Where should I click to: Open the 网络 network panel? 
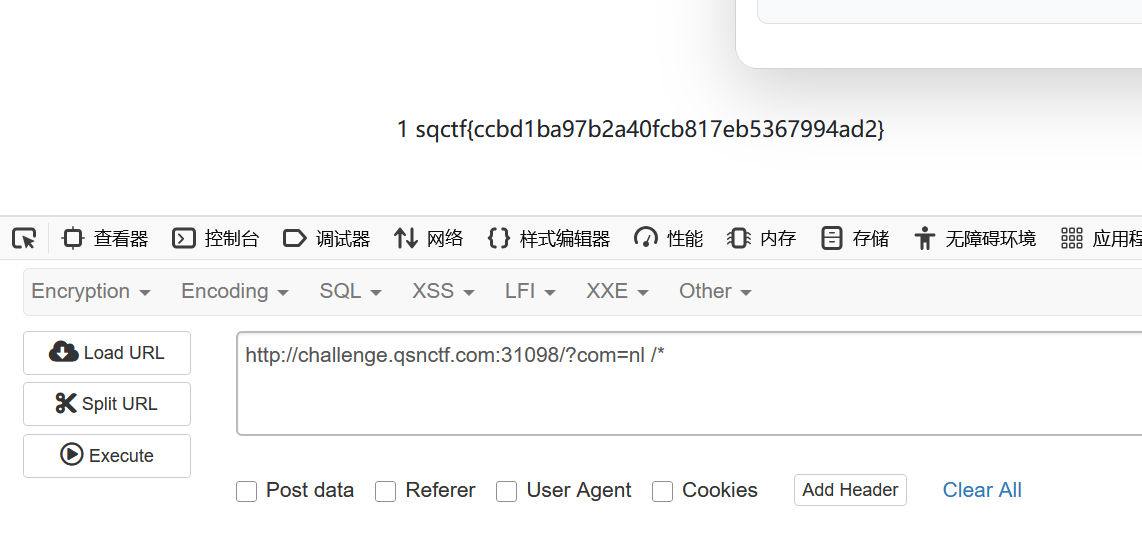(x=428, y=238)
